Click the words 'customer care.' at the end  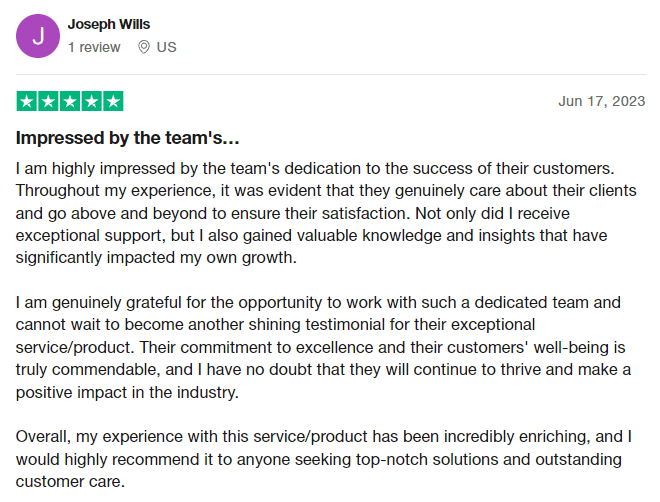pos(70,481)
